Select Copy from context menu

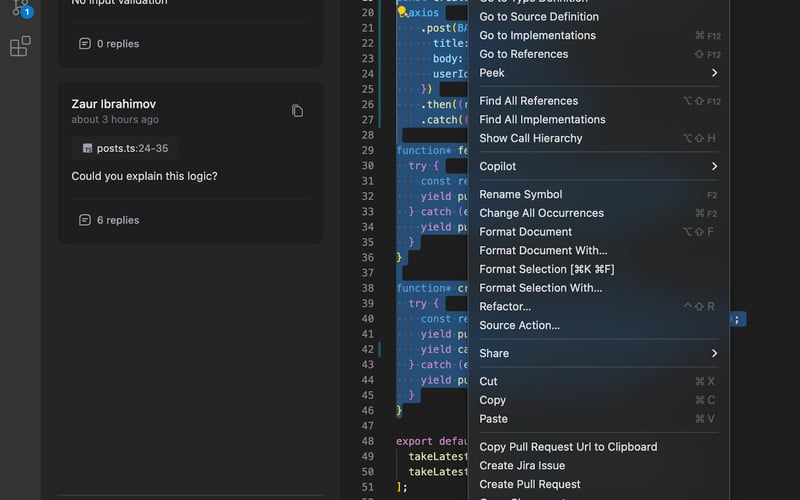[598, 401]
